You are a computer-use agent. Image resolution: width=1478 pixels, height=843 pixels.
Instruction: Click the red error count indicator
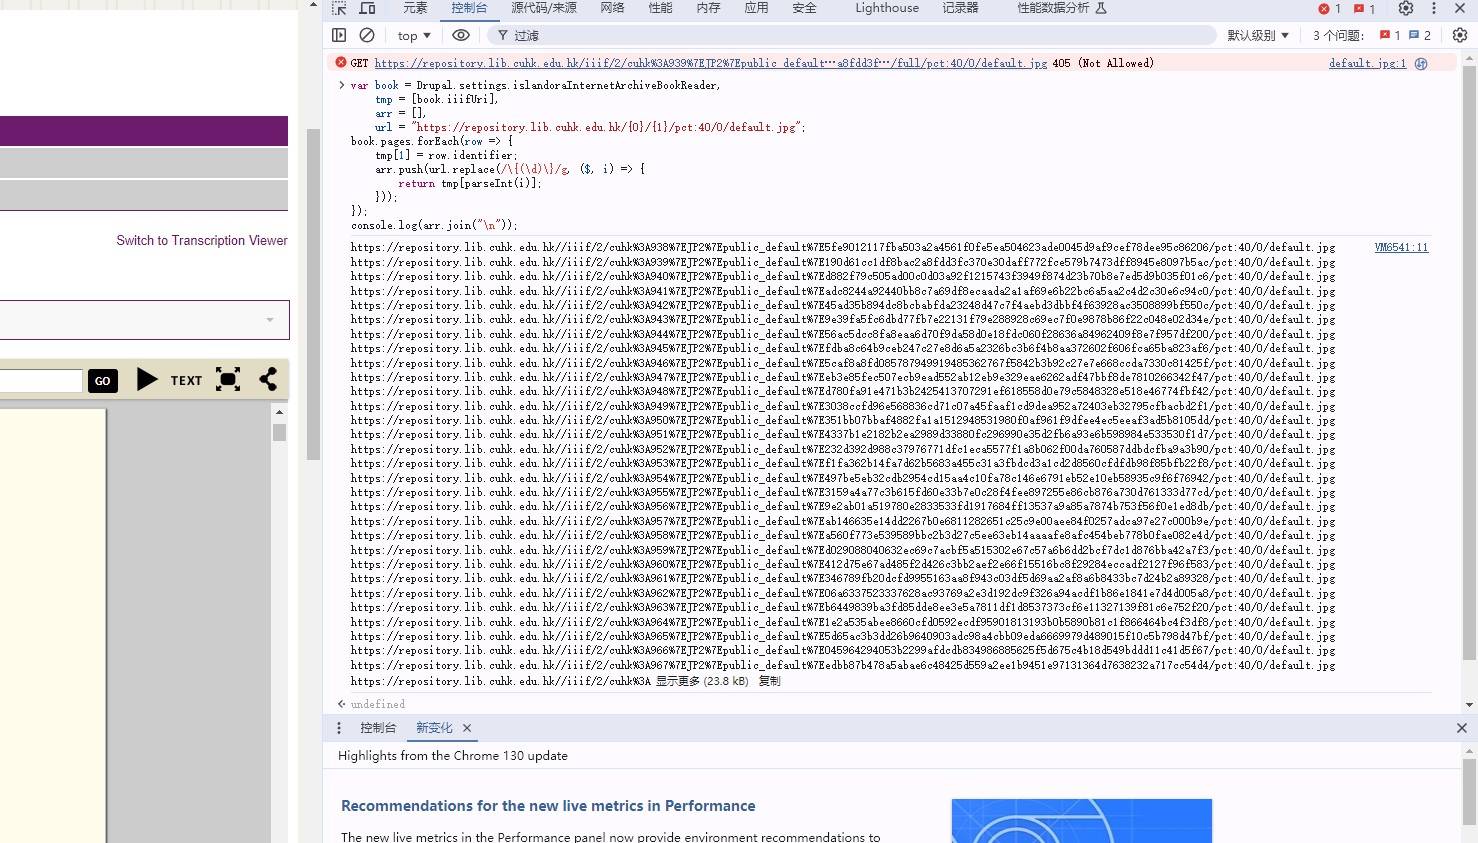[1330, 8]
